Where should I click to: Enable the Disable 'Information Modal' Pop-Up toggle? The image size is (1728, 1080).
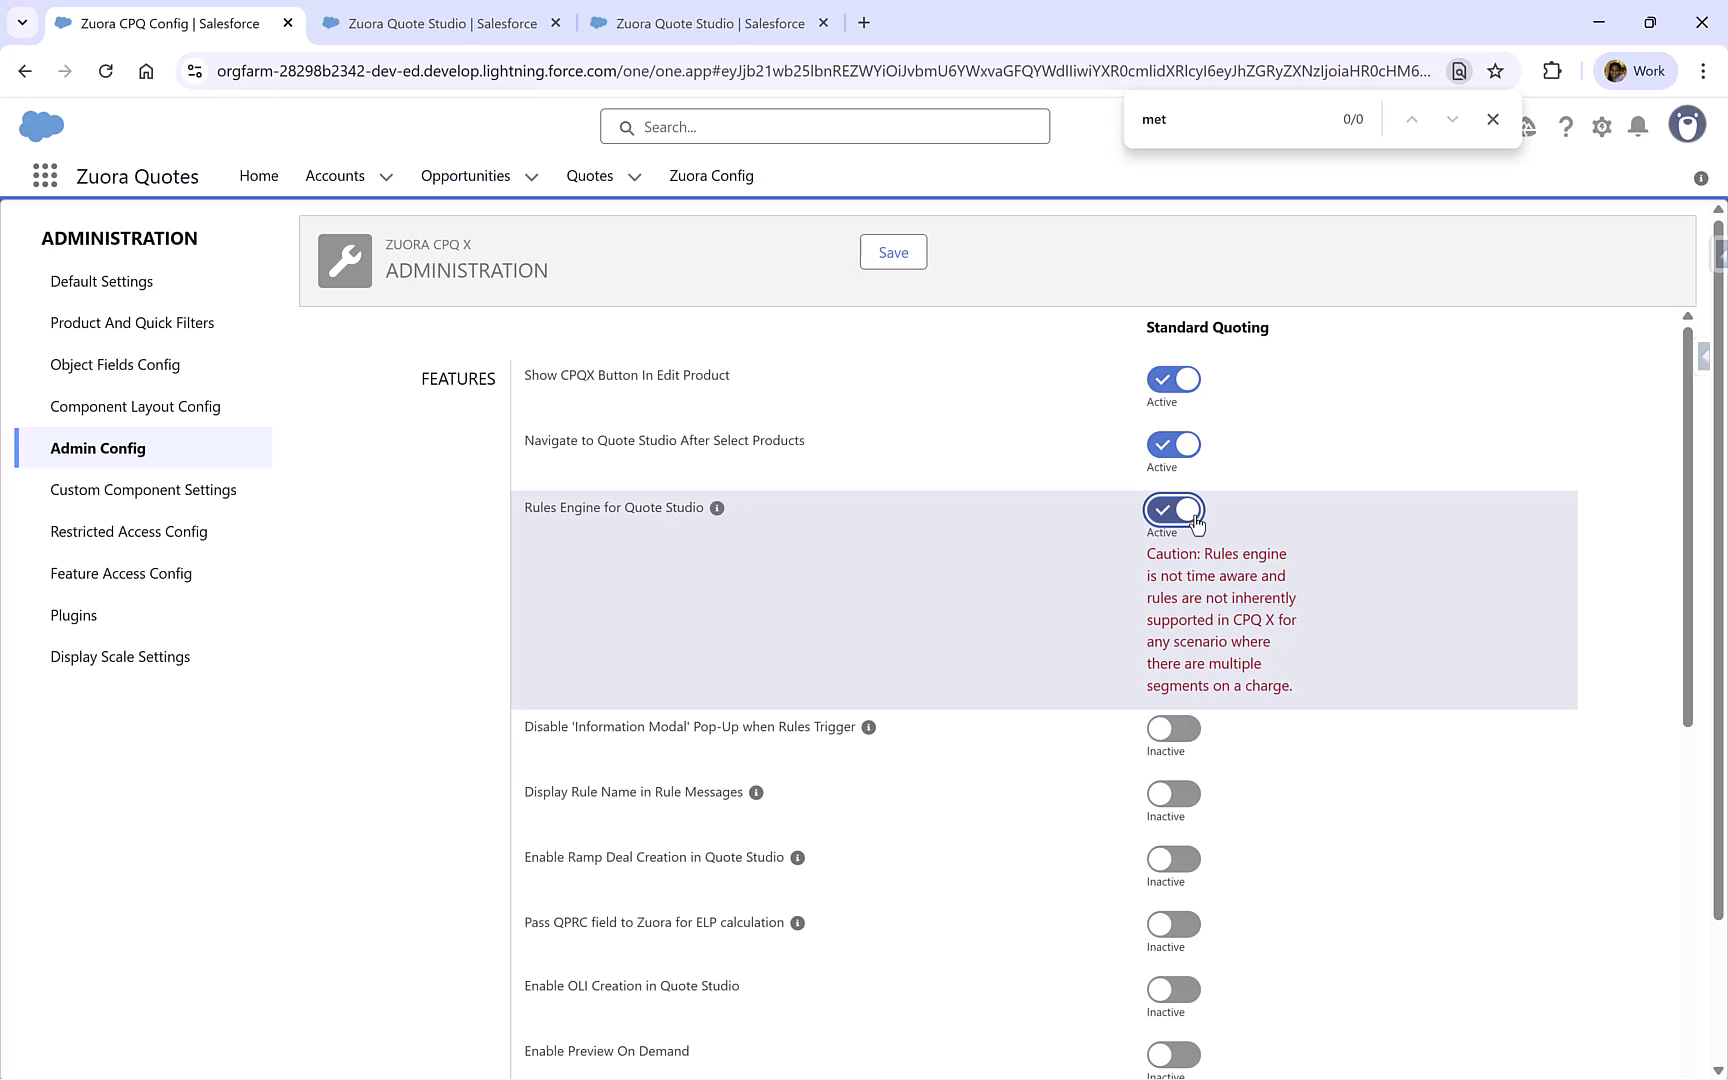tap(1173, 728)
